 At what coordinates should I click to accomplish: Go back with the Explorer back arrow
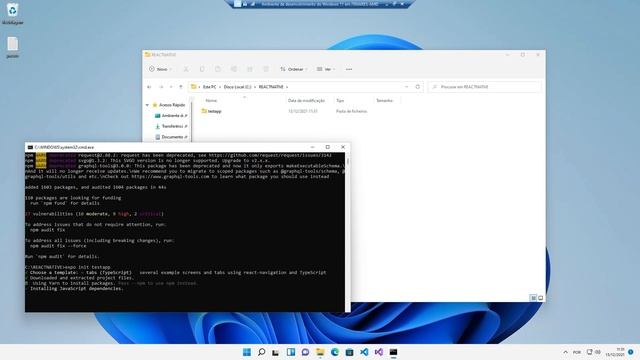coord(149,87)
